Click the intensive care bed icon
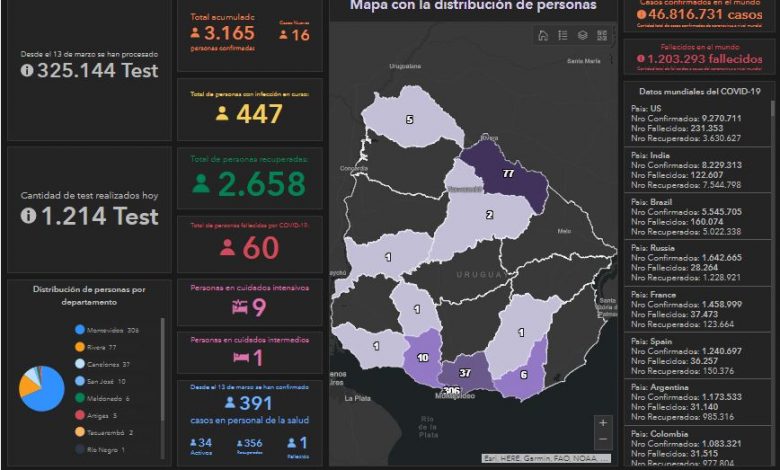 239,308
